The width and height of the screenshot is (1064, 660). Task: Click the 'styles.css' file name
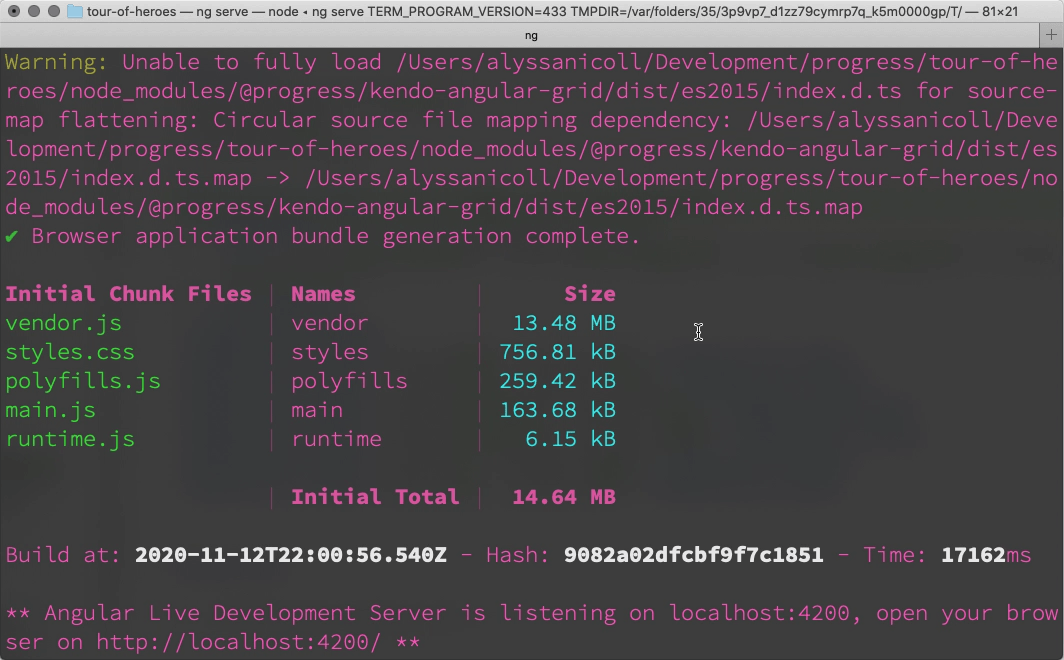click(x=70, y=352)
